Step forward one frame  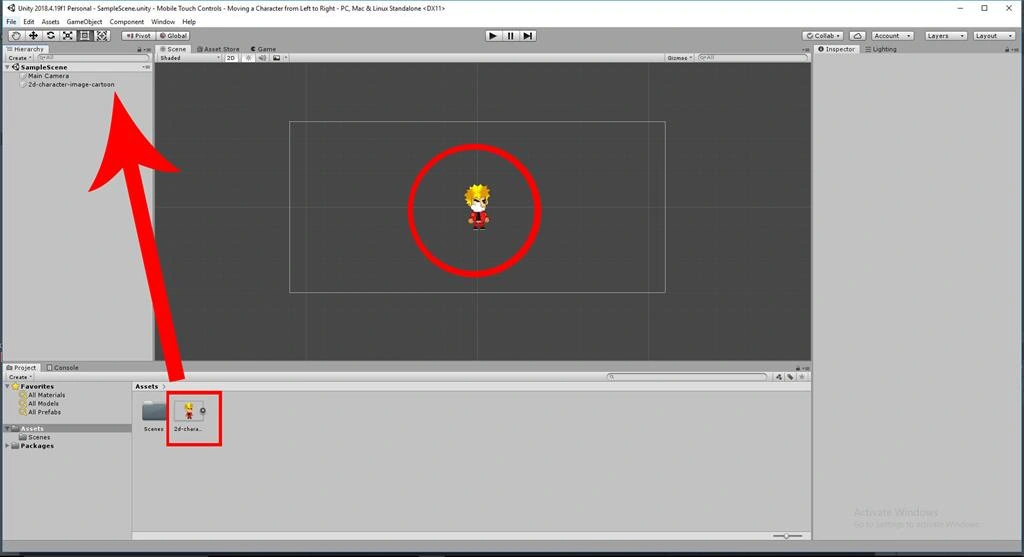[x=528, y=36]
